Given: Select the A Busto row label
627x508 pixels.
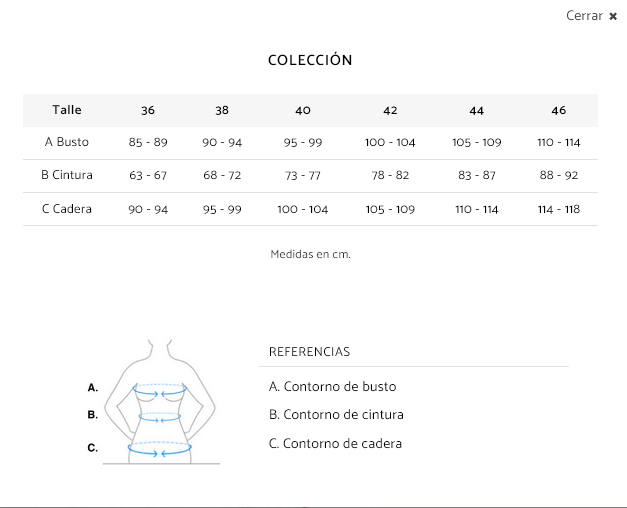Looking at the screenshot, I should pyautogui.click(x=67, y=142).
